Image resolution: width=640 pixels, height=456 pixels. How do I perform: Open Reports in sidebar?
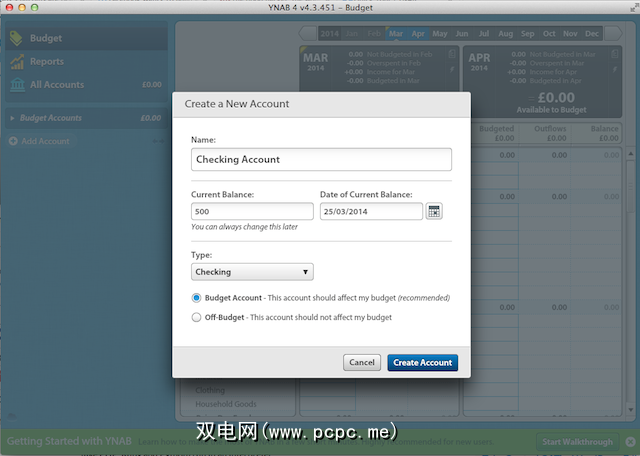point(87,62)
